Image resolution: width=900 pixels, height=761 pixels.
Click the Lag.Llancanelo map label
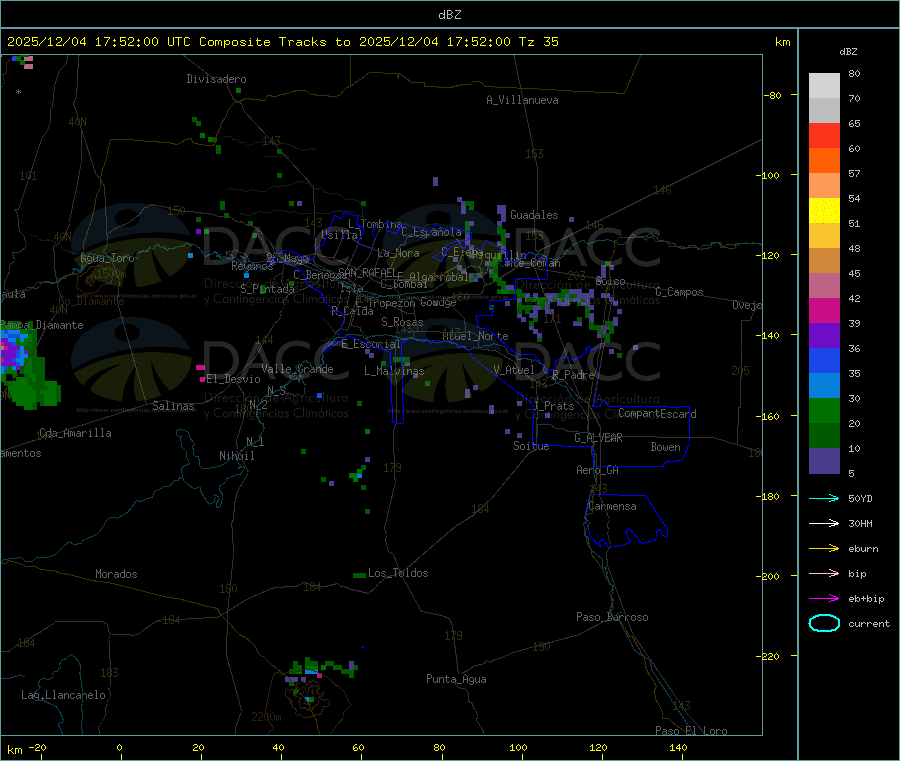pos(63,695)
